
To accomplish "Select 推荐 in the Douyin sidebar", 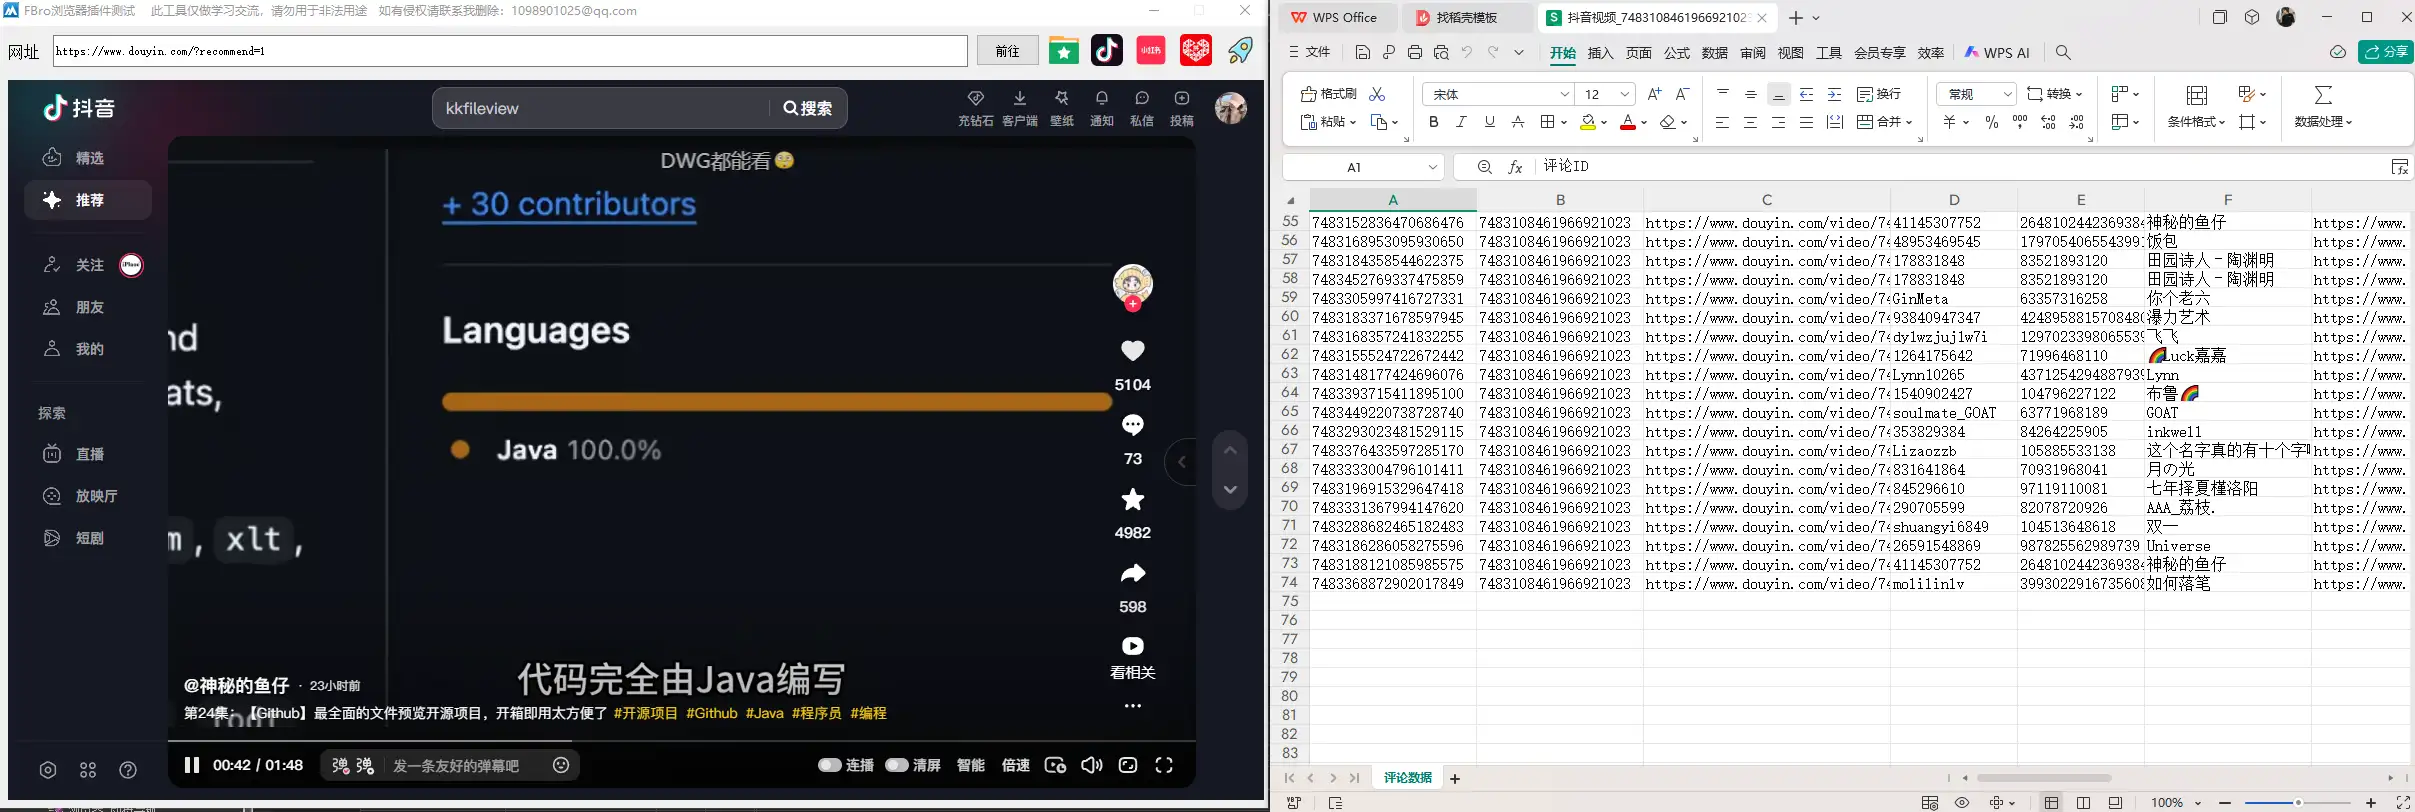I will click(88, 200).
